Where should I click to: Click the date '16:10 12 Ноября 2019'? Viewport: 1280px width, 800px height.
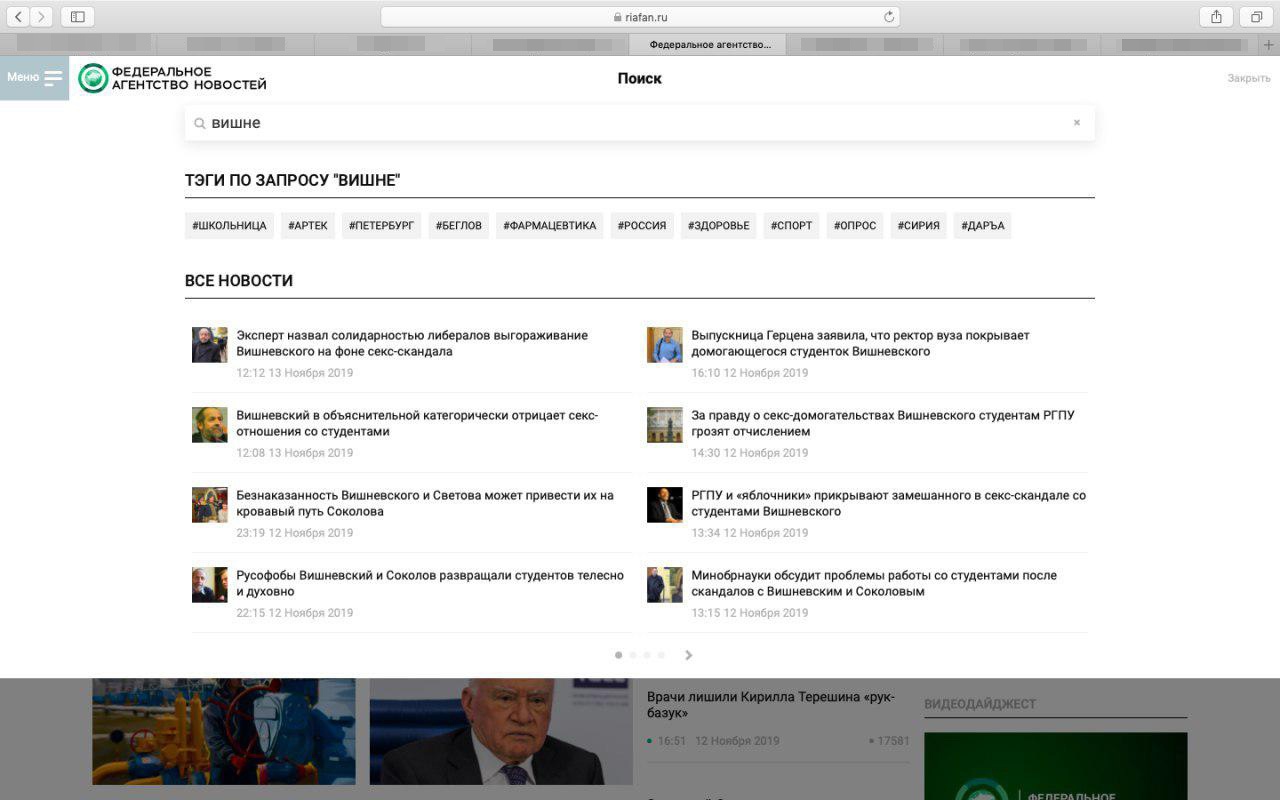click(750, 373)
